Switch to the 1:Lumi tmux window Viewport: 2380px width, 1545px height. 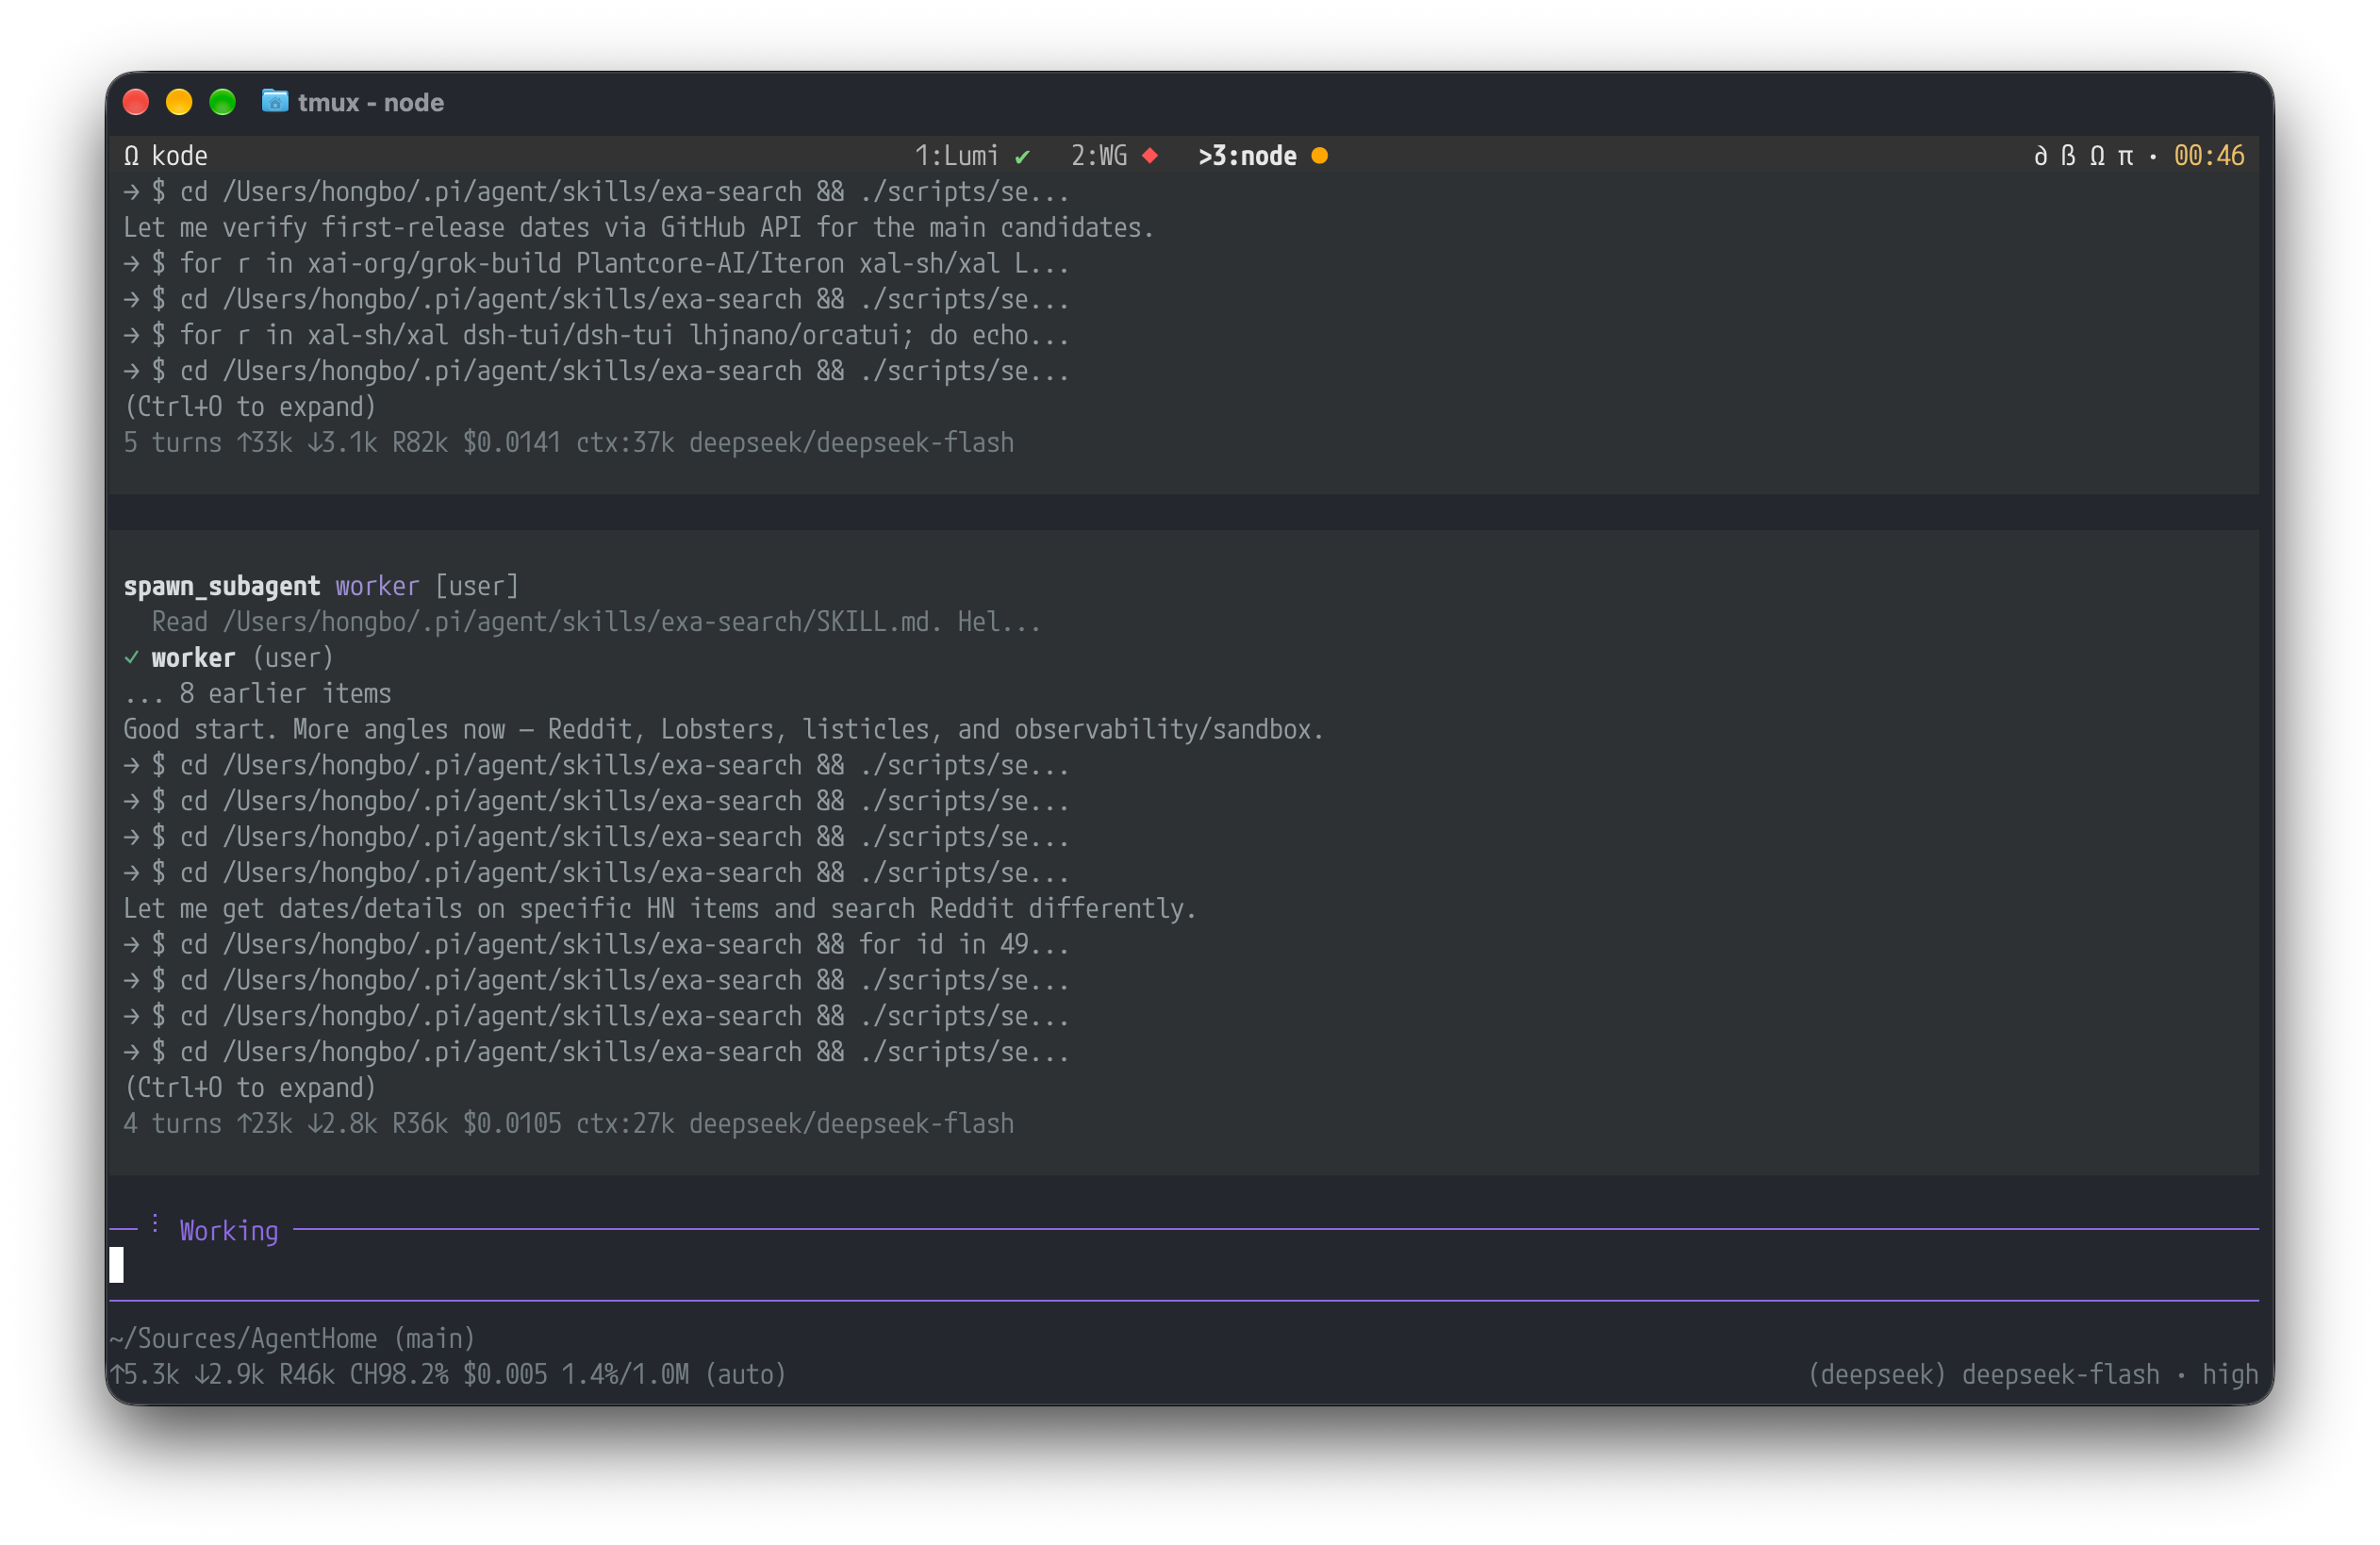point(957,156)
